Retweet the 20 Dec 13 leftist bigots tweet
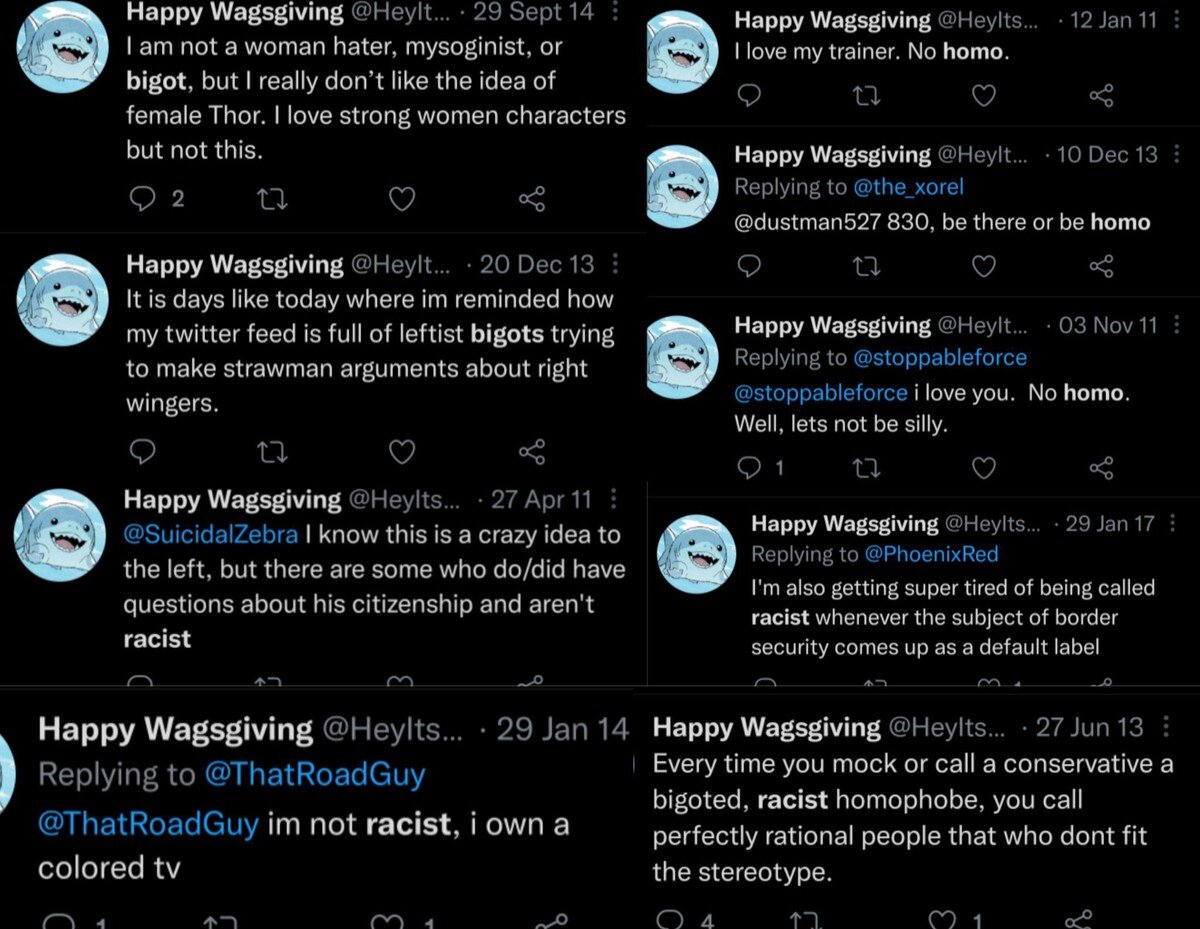The image size is (1200, 929). pyautogui.click(x=272, y=452)
